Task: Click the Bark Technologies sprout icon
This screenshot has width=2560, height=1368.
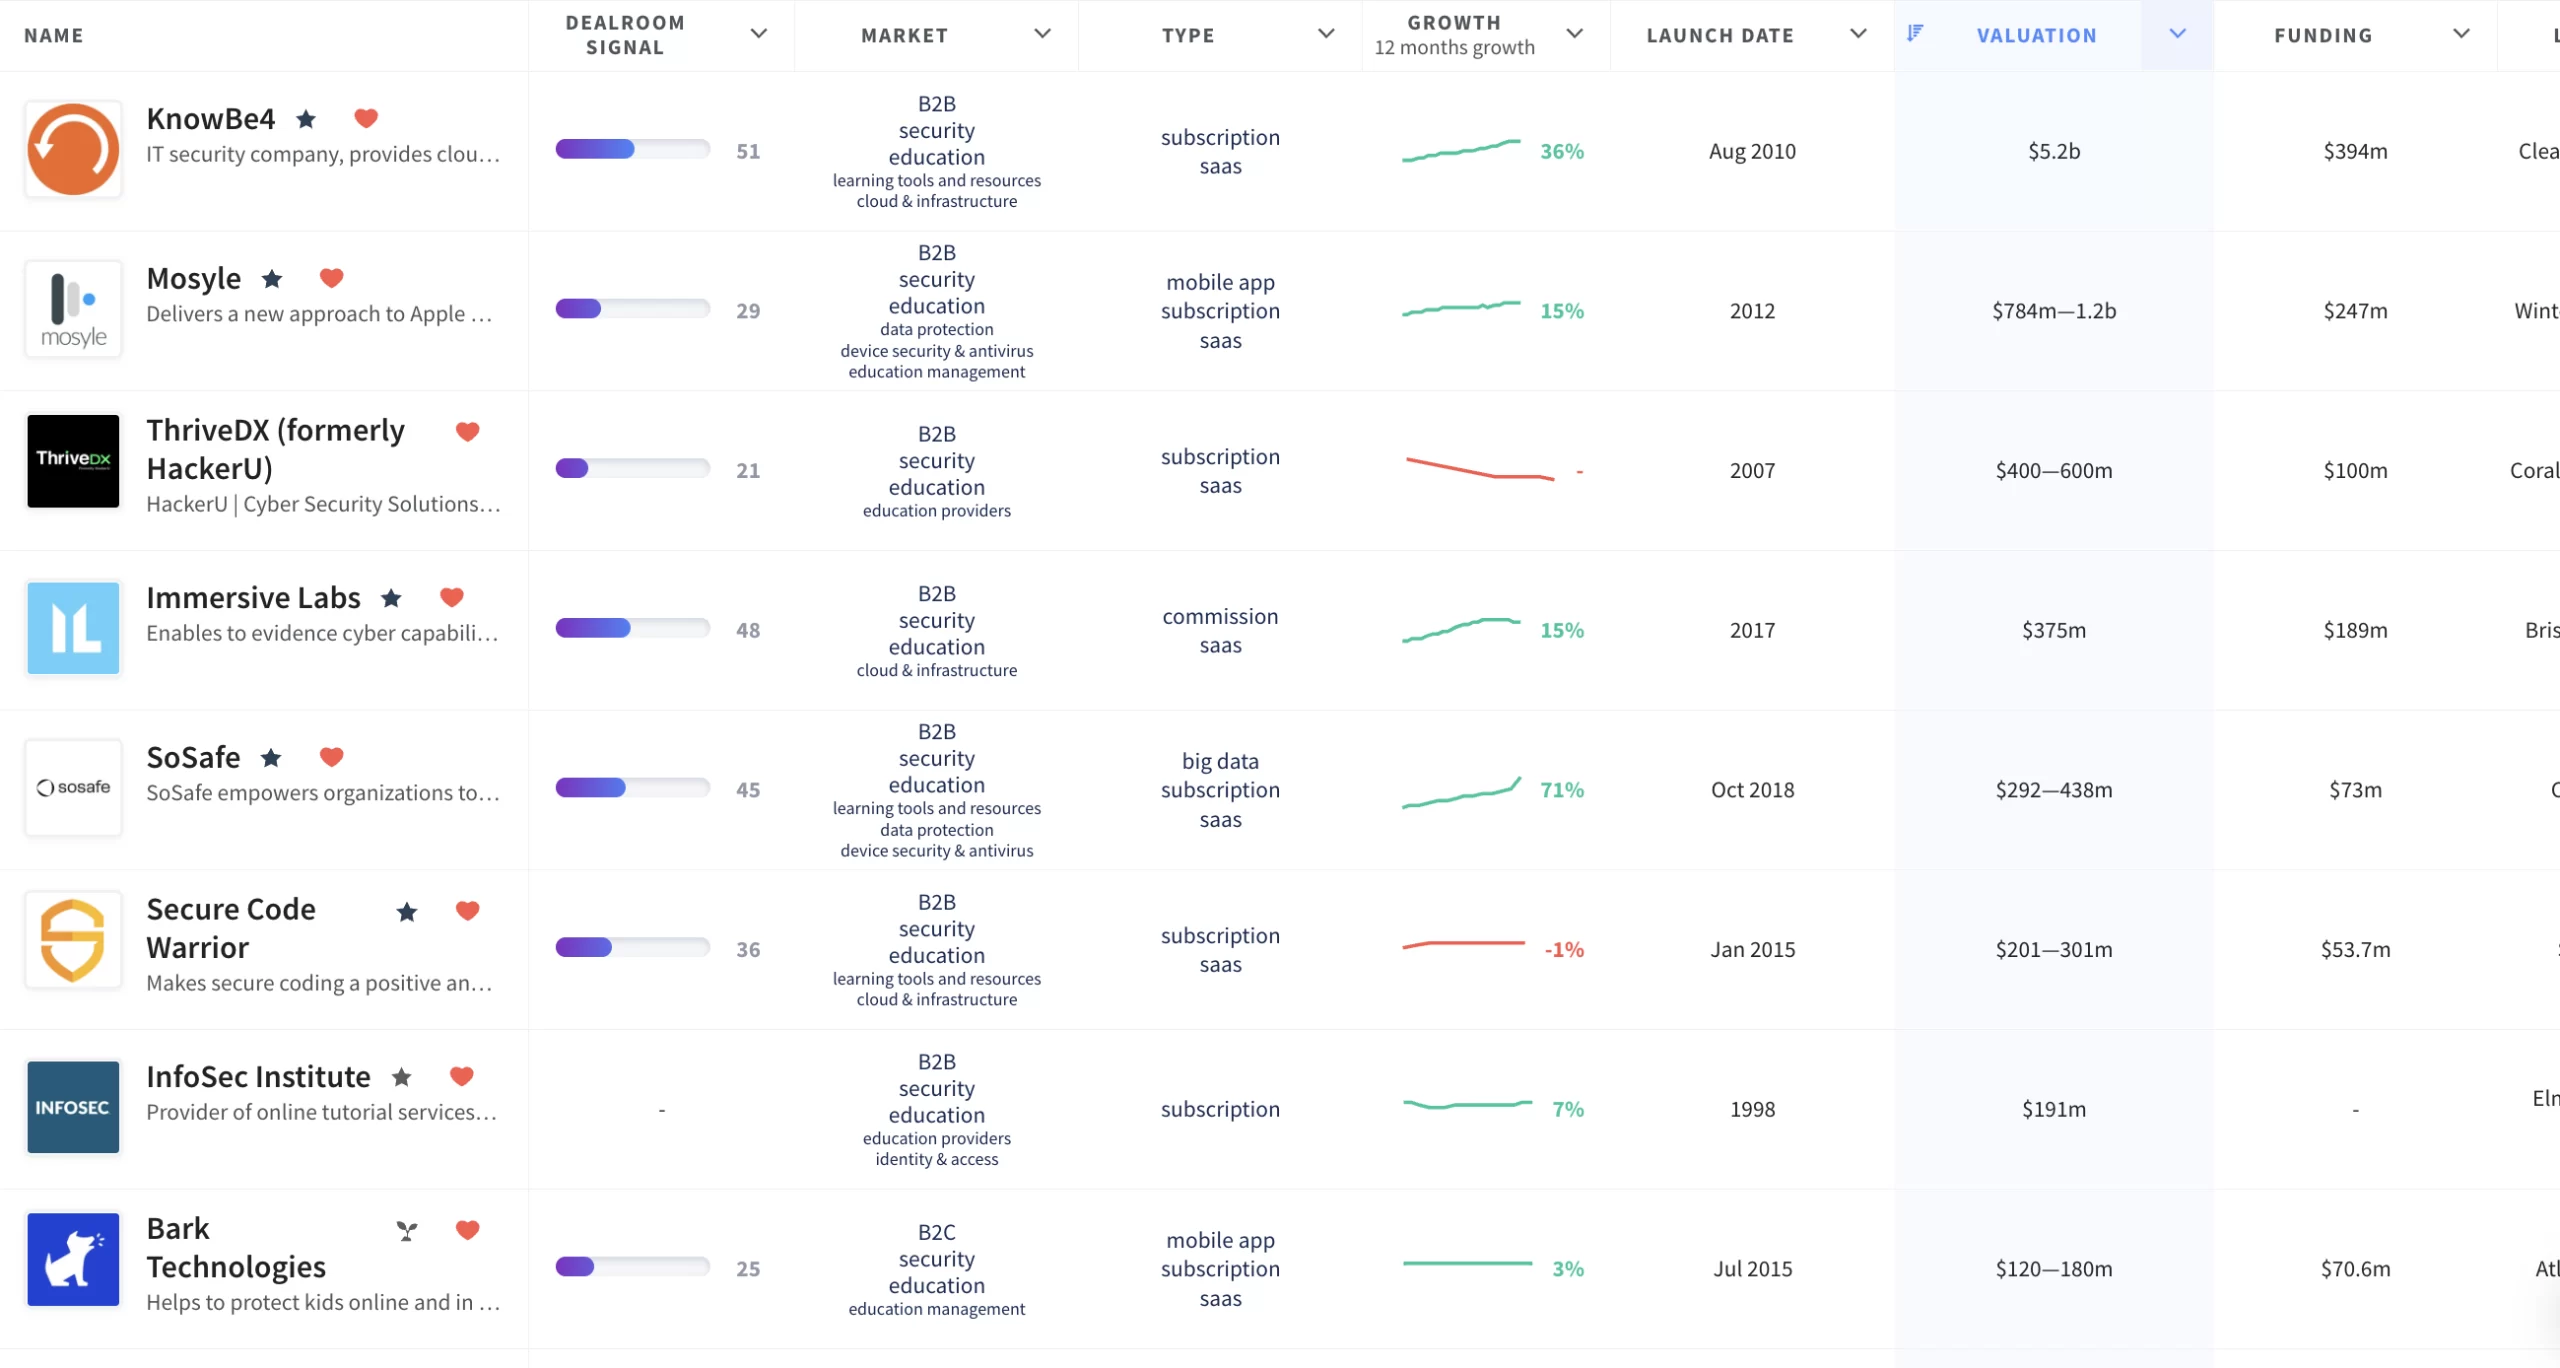Action: pyautogui.click(x=406, y=1231)
